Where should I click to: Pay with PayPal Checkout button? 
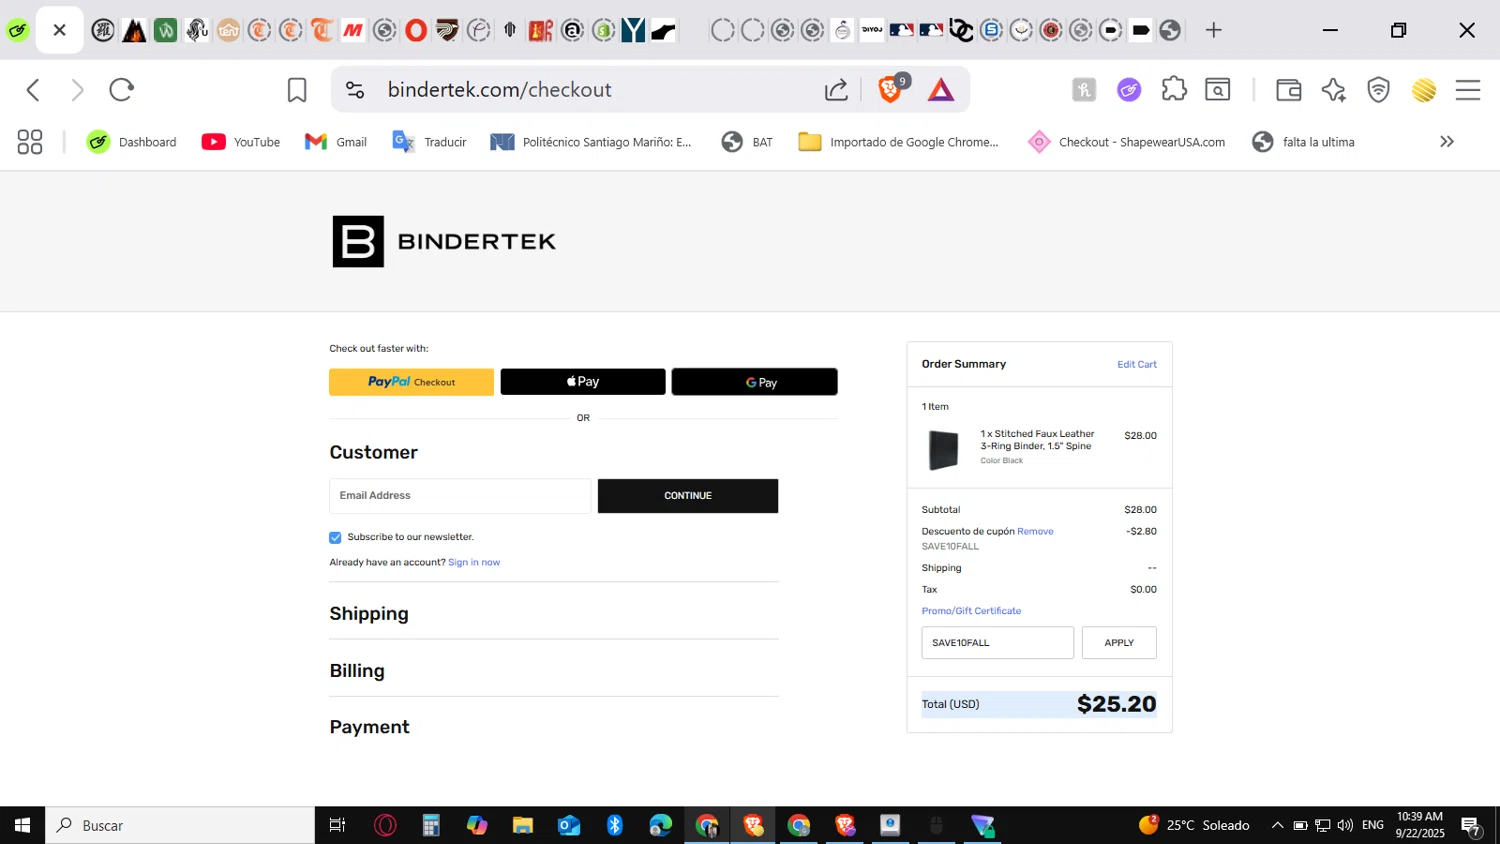point(411,382)
